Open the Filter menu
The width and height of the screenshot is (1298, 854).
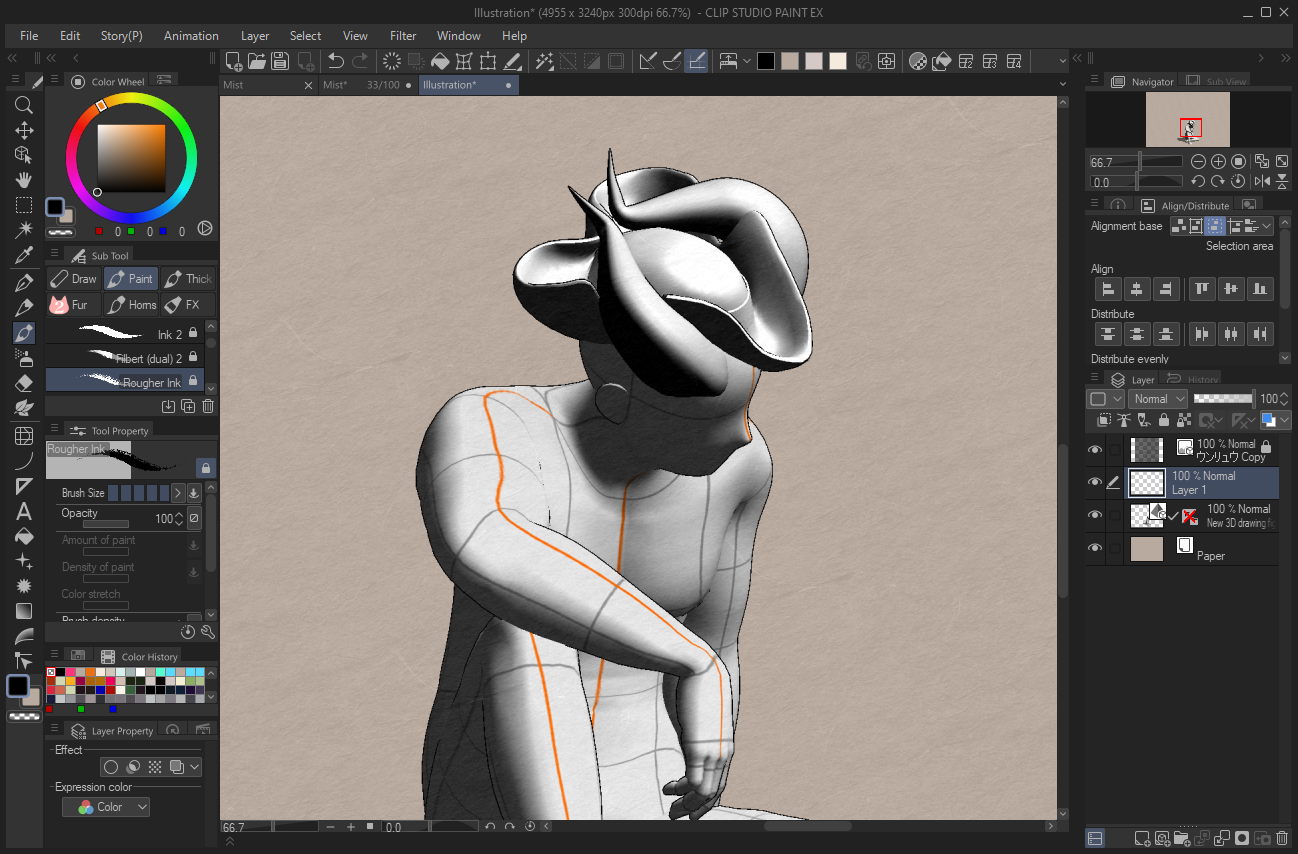[x=403, y=36]
